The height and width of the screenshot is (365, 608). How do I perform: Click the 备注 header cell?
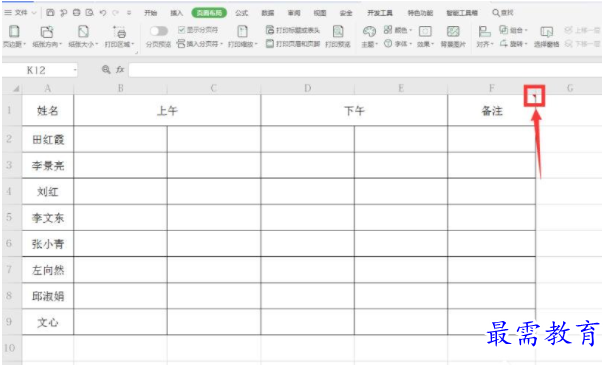[x=492, y=111]
